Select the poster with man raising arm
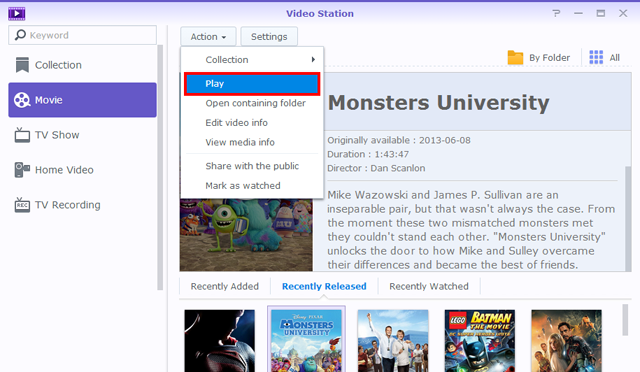Viewport: 640px width, 372px height. pyautogui.click(x=393, y=341)
